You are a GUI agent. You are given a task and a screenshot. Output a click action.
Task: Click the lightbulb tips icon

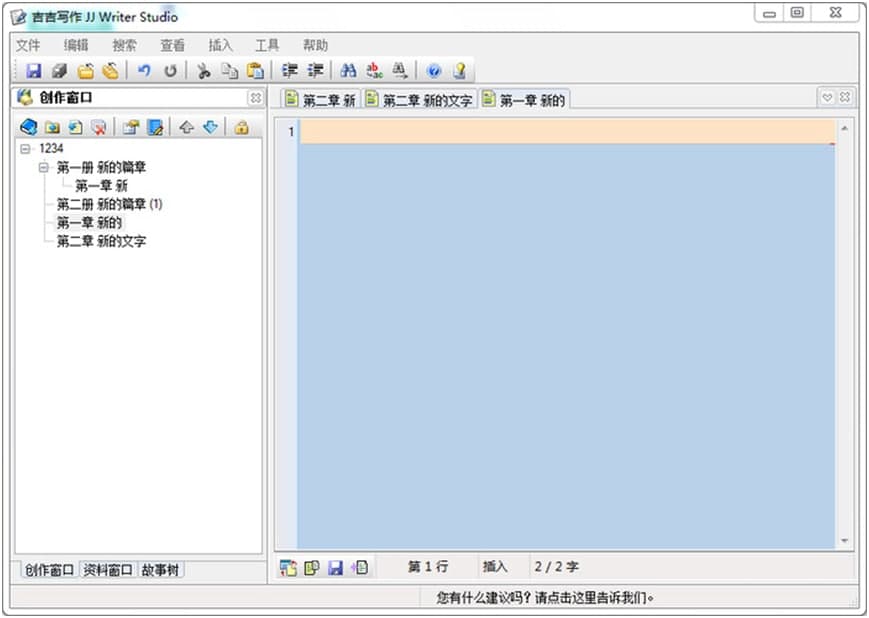point(459,71)
